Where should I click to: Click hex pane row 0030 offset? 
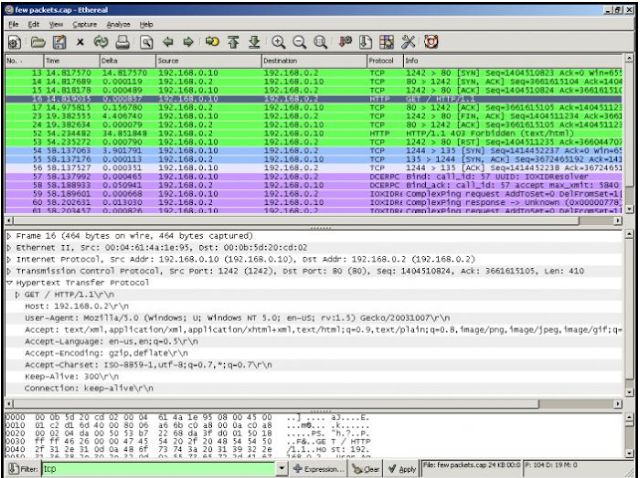[x=15, y=441]
